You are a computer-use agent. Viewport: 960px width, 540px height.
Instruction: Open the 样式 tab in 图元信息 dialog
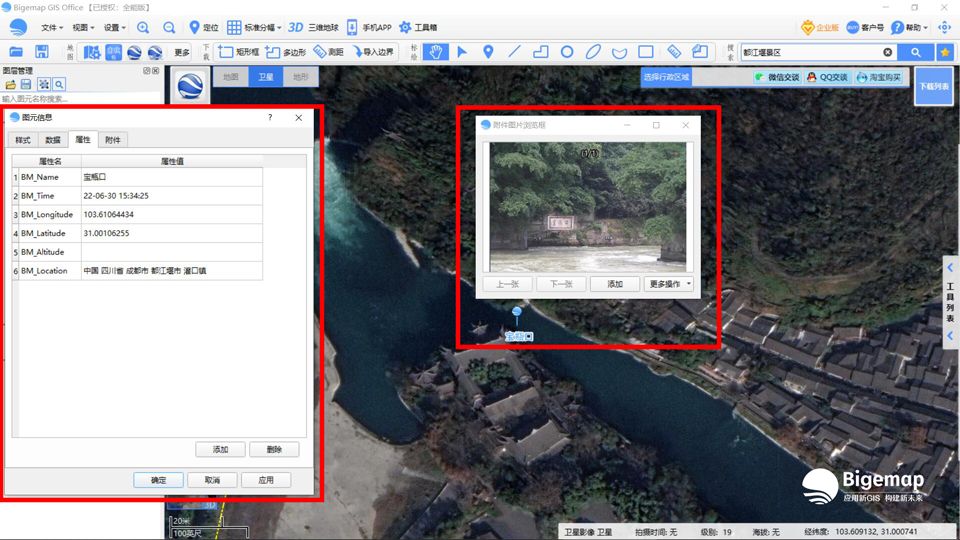point(23,140)
